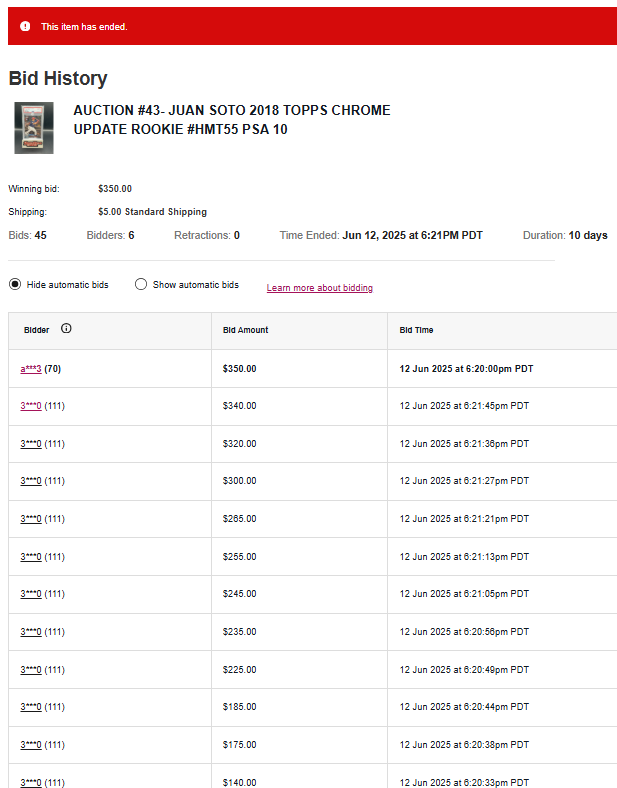Click the exclamation alert icon in red banner
The image size is (617, 788).
pos(25,27)
